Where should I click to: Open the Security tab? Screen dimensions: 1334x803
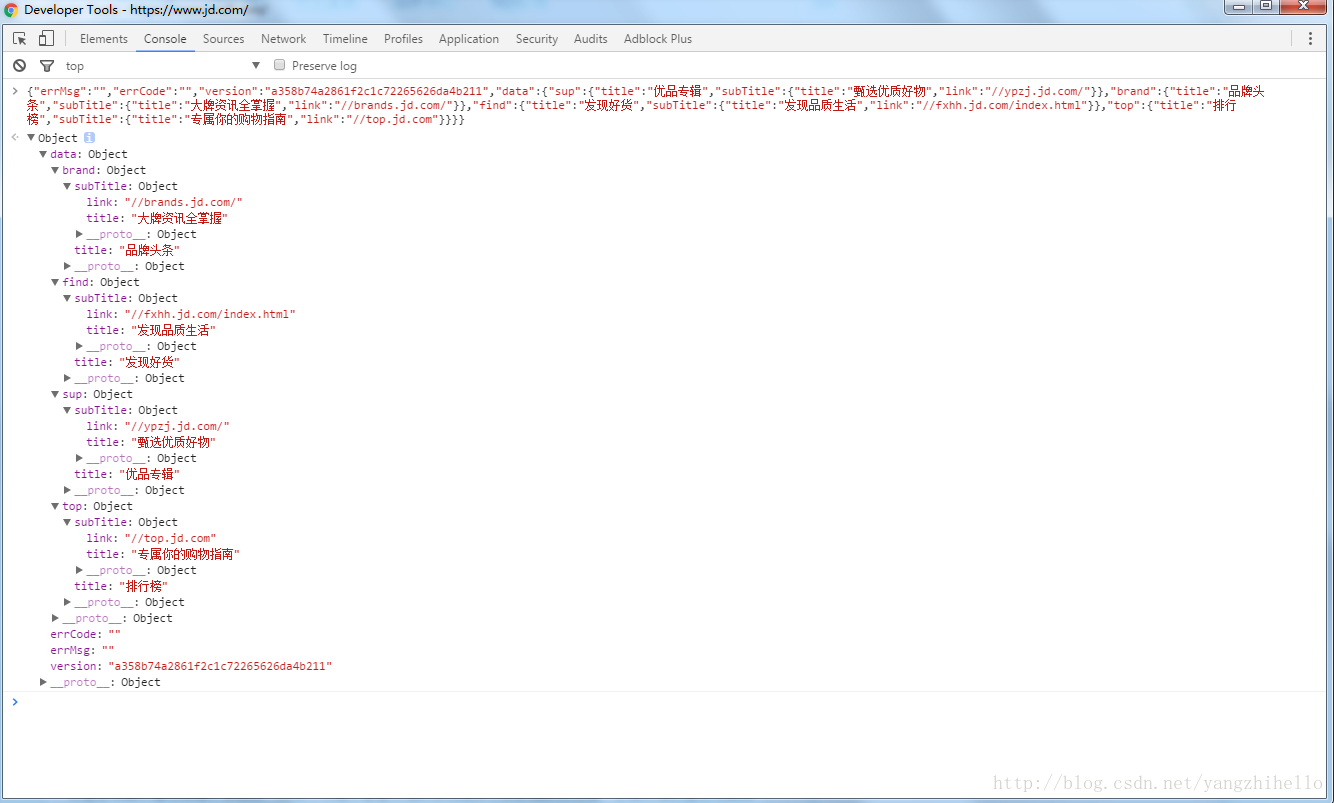coord(537,39)
